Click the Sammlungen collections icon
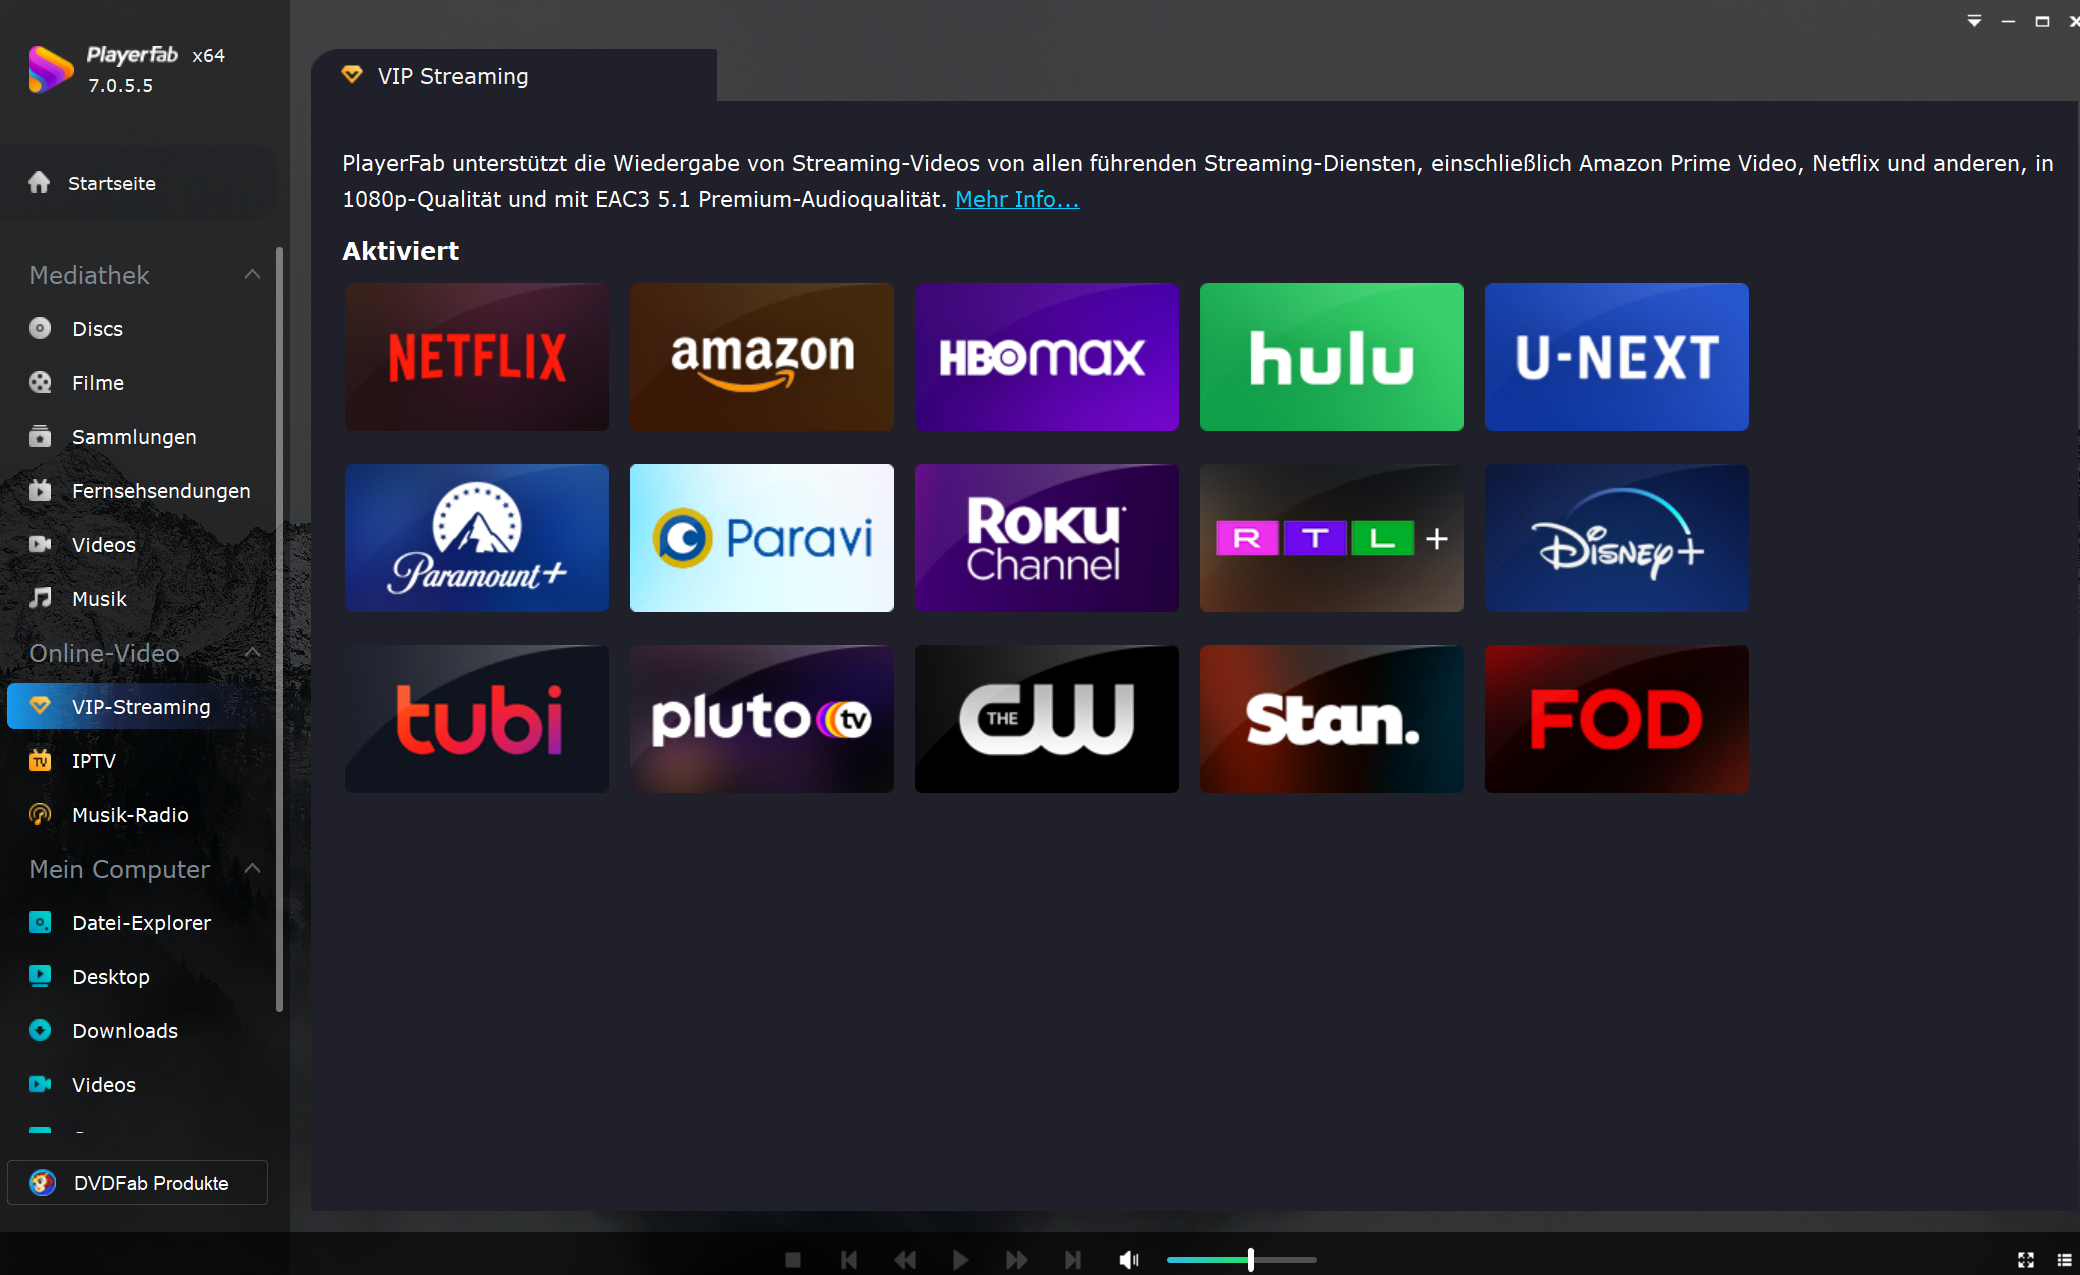This screenshot has width=2080, height=1275. (x=40, y=436)
